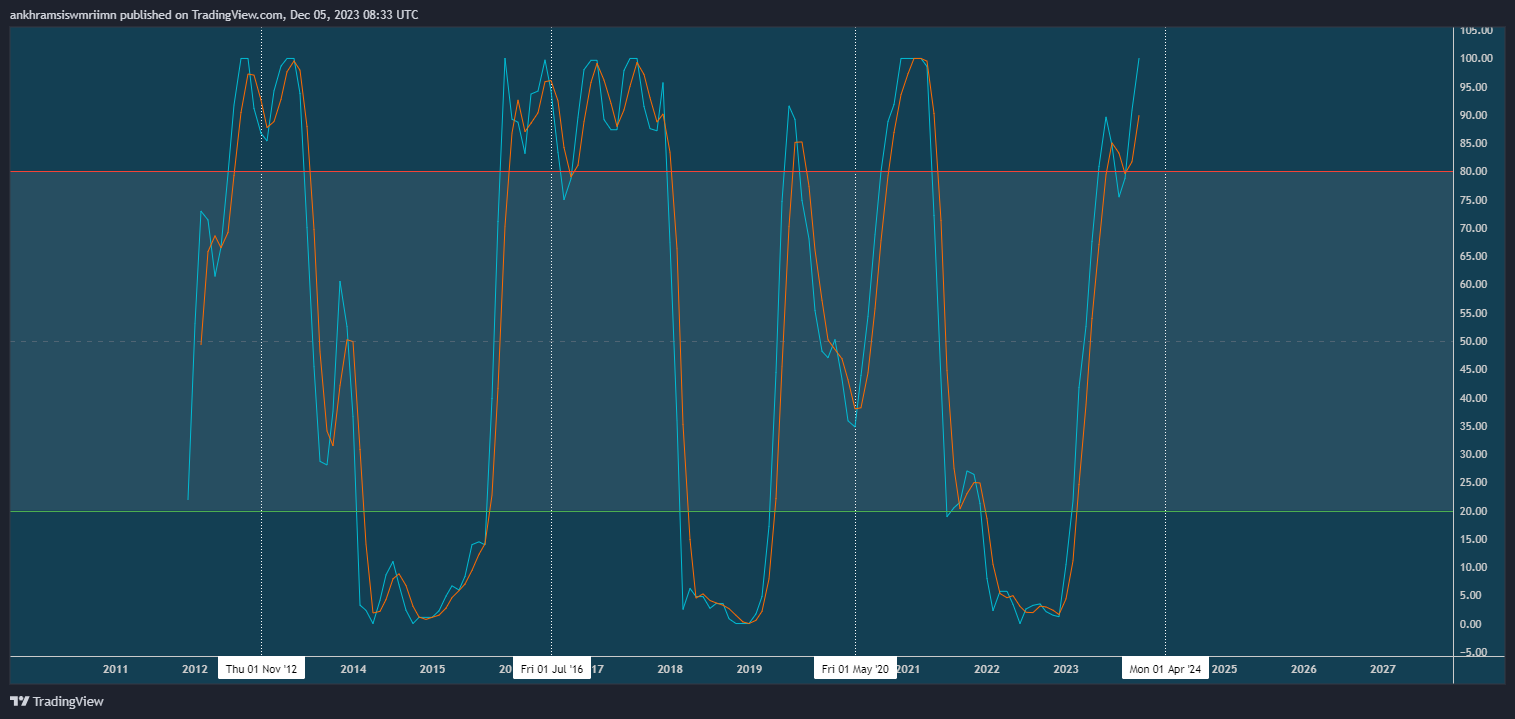
Task: Click the 2015 label on the time axis
Action: click(432, 669)
